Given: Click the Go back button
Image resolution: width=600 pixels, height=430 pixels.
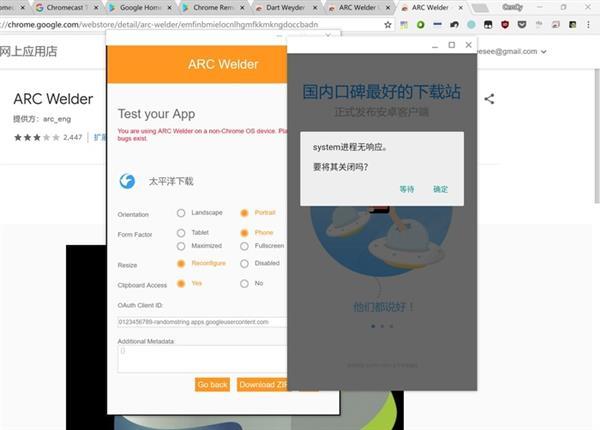Looking at the screenshot, I should pyautogui.click(x=212, y=384).
